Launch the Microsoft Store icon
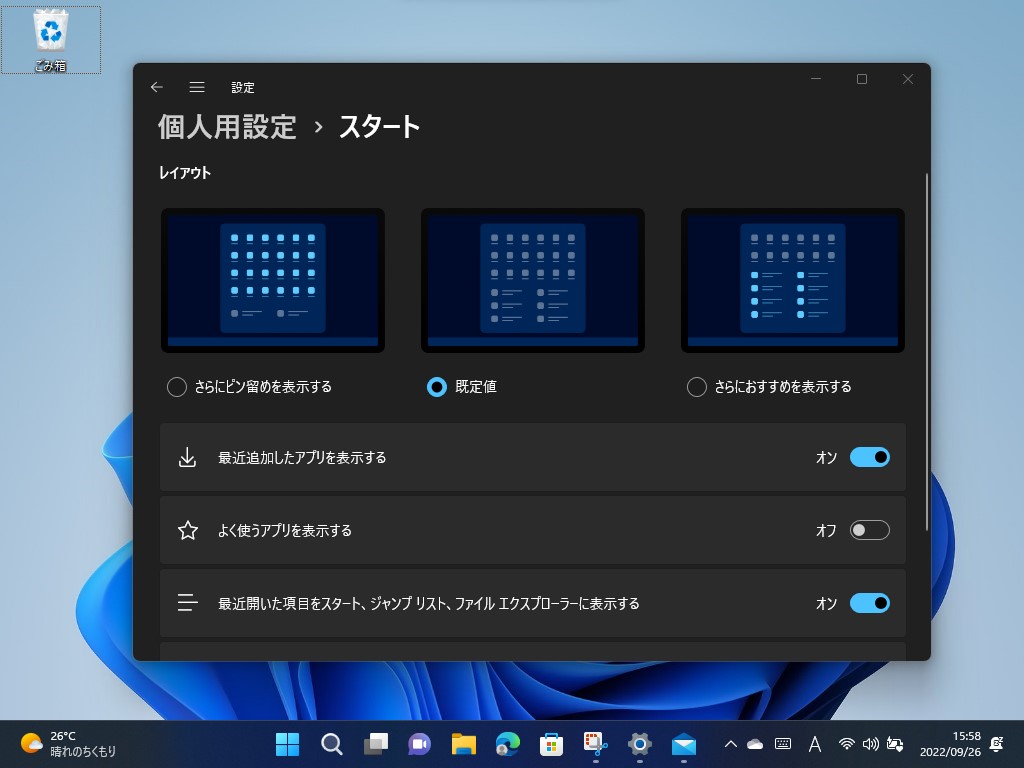The width and height of the screenshot is (1024, 768). [551, 744]
